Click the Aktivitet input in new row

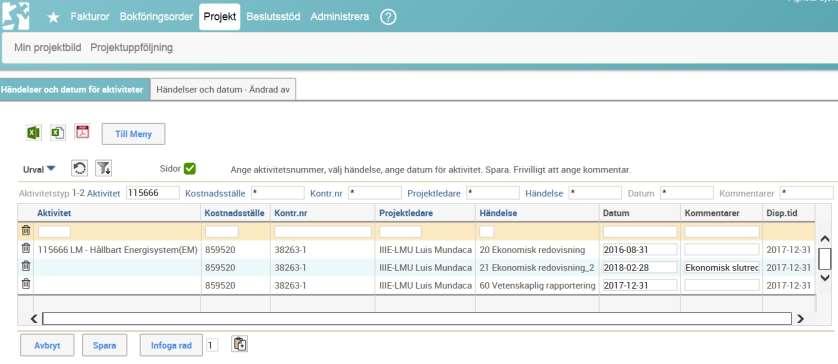point(54,231)
